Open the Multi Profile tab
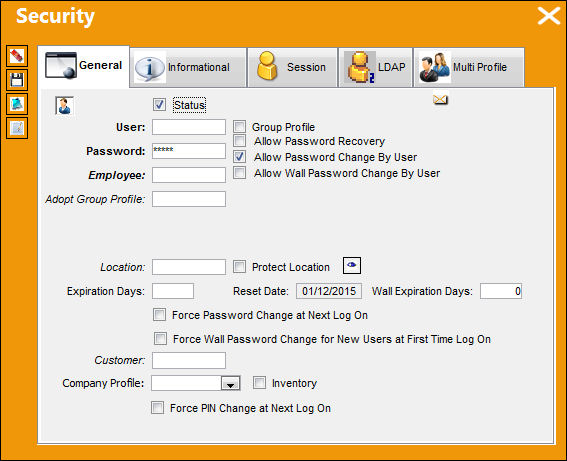This screenshot has width=567, height=461. tap(469, 67)
